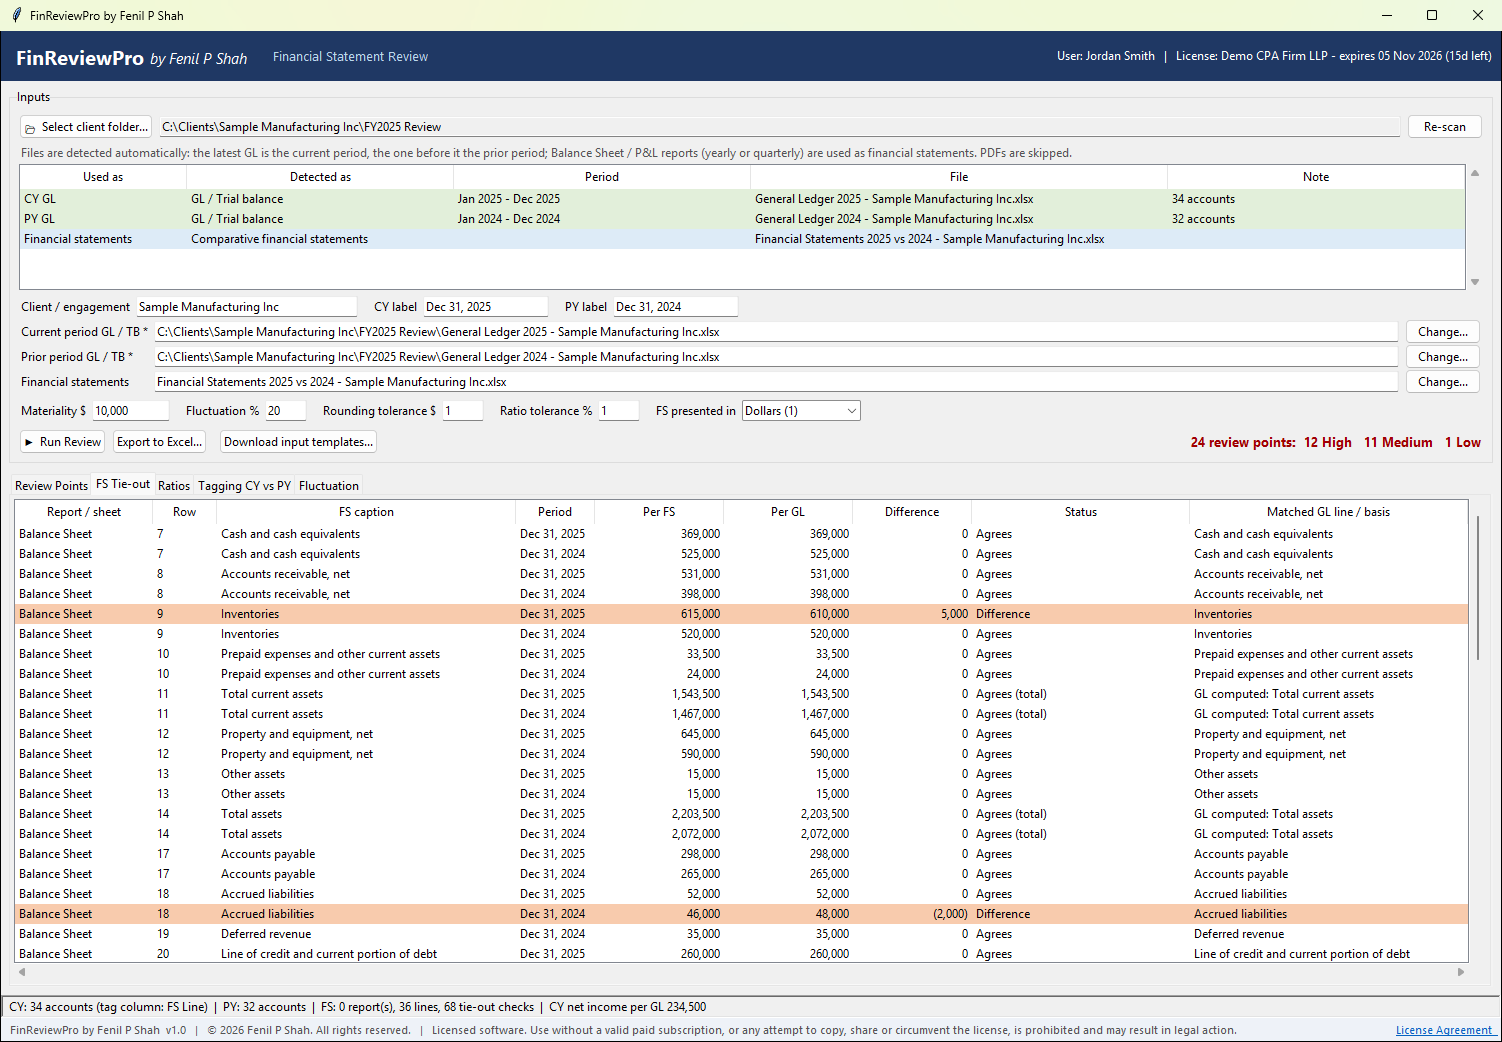Sort by the Per FS column header
The image size is (1502, 1042).
659,512
